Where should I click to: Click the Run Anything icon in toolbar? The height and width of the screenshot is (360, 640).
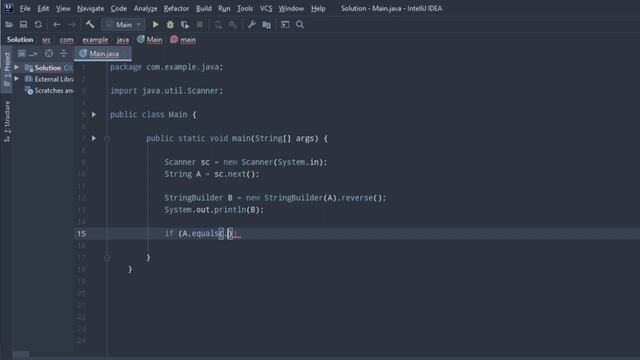click(x=285, y=25)
